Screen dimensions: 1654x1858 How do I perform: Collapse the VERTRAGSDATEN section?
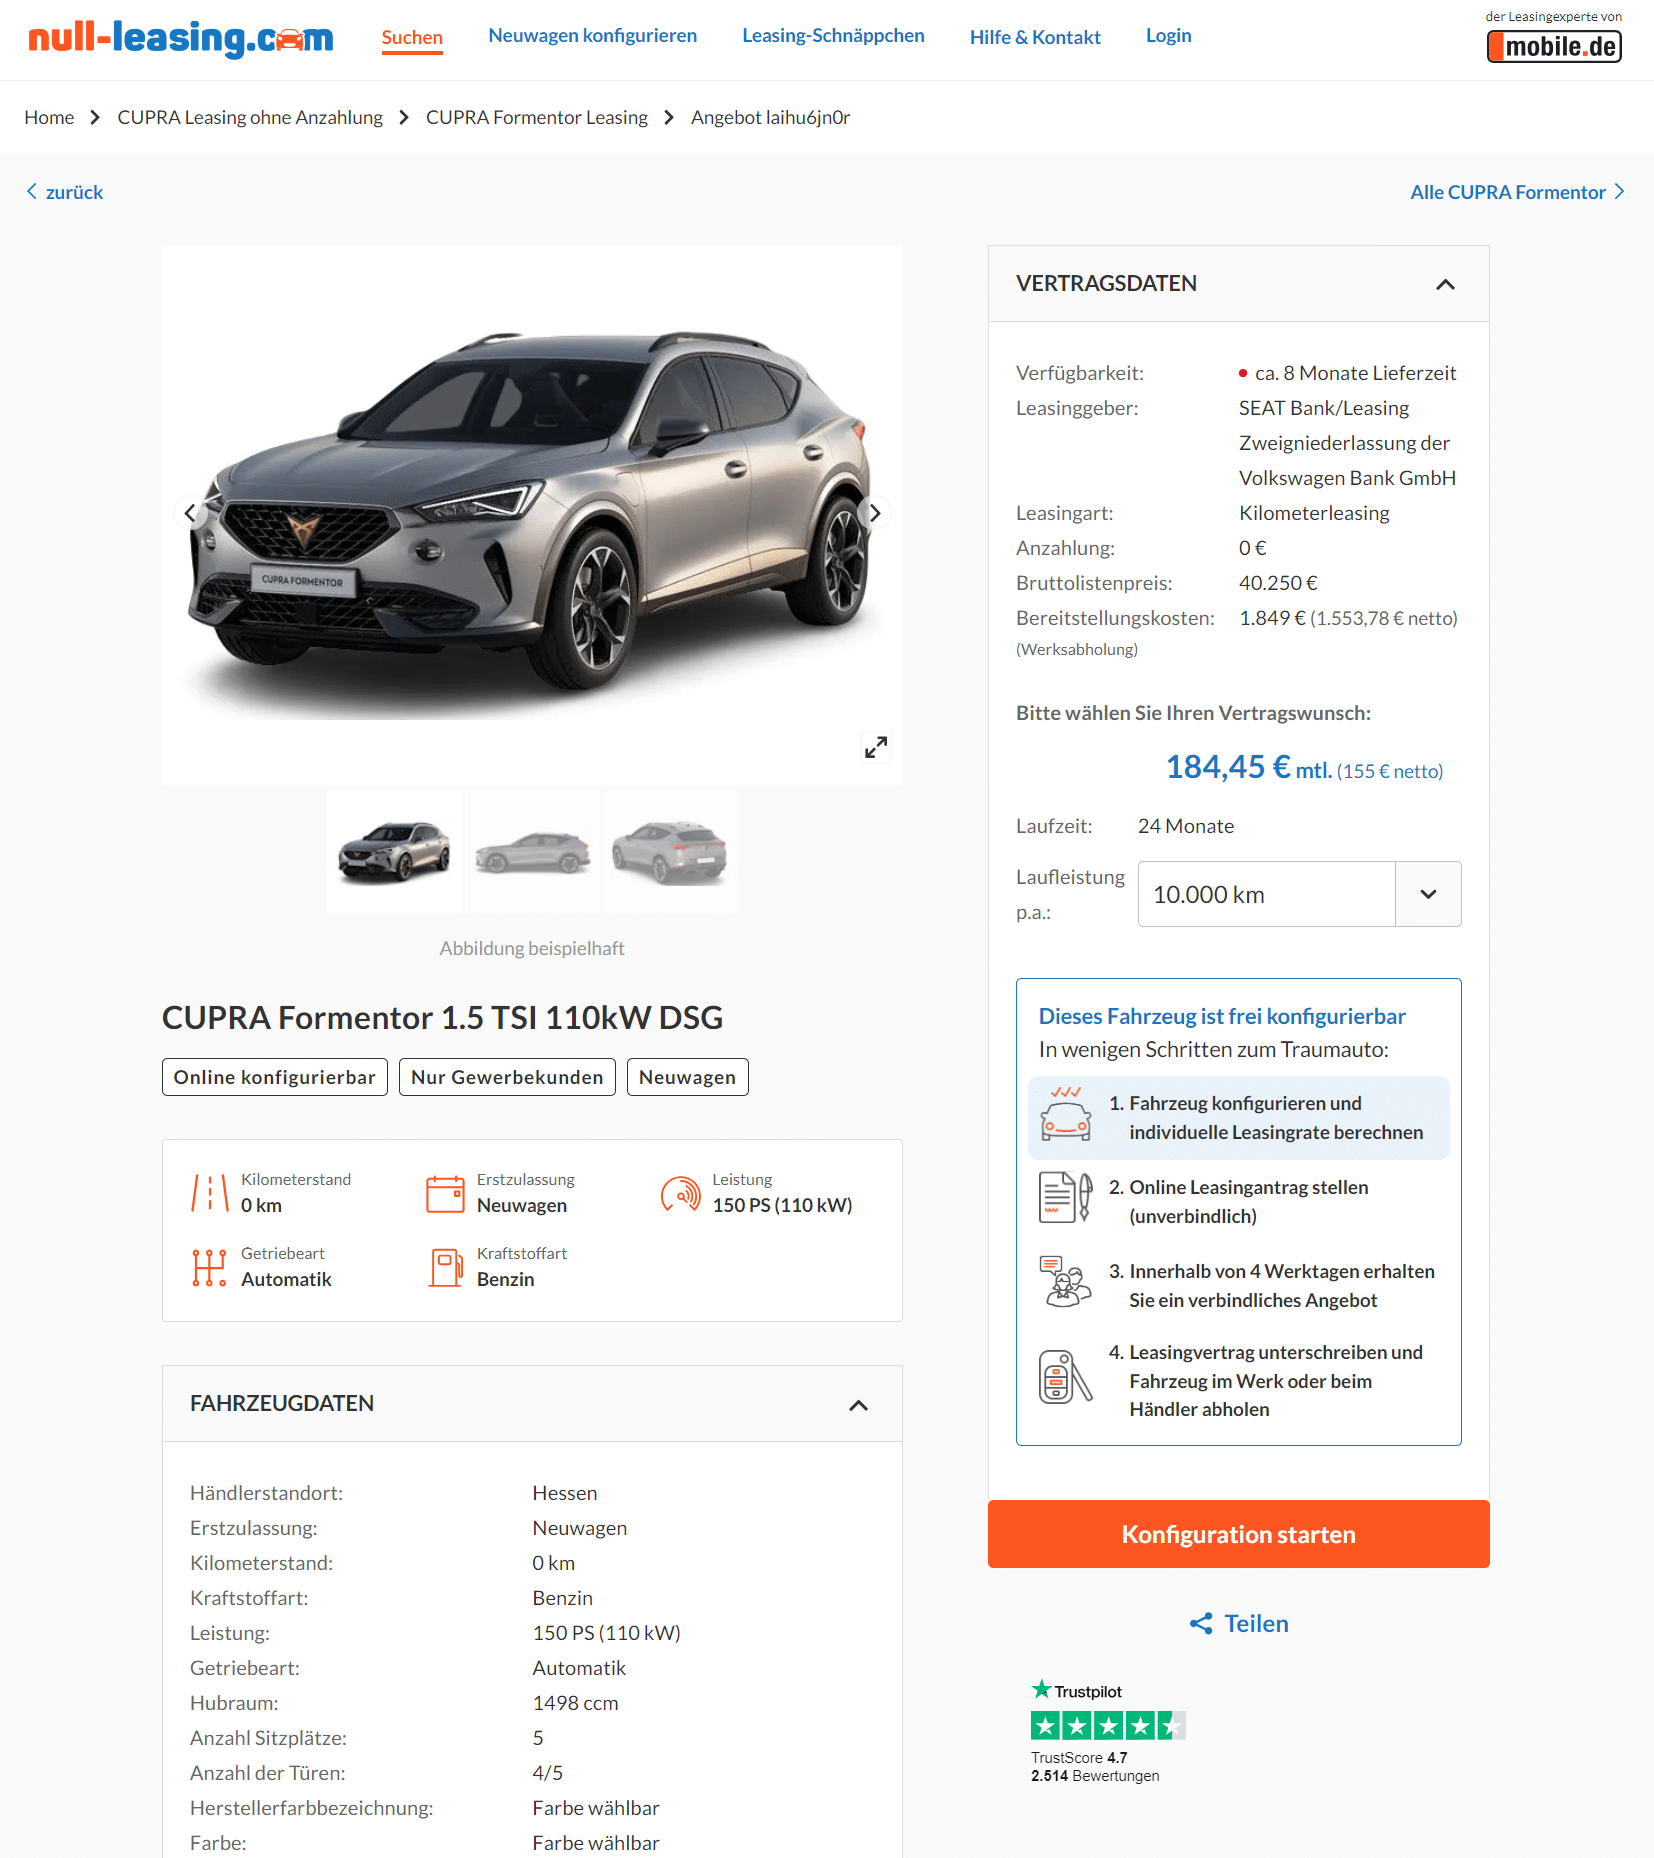1445,284
